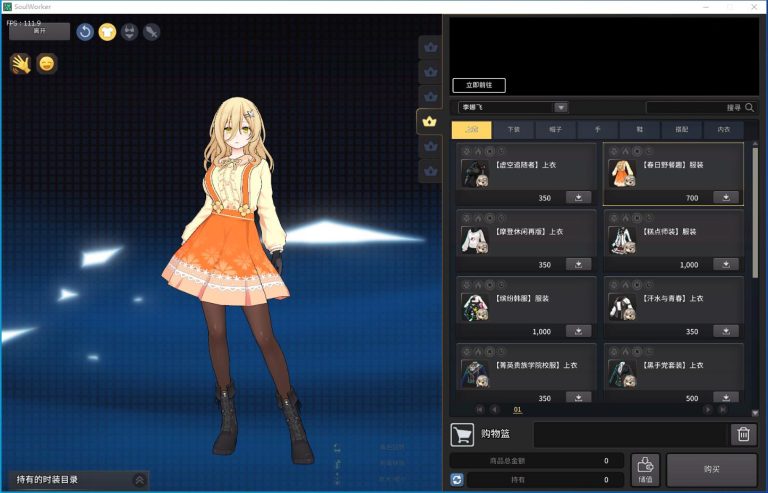768x493 pixels.
Task: Preview the 【汗水与青春】上衣 thumbnail
Action: coord(622,307)
